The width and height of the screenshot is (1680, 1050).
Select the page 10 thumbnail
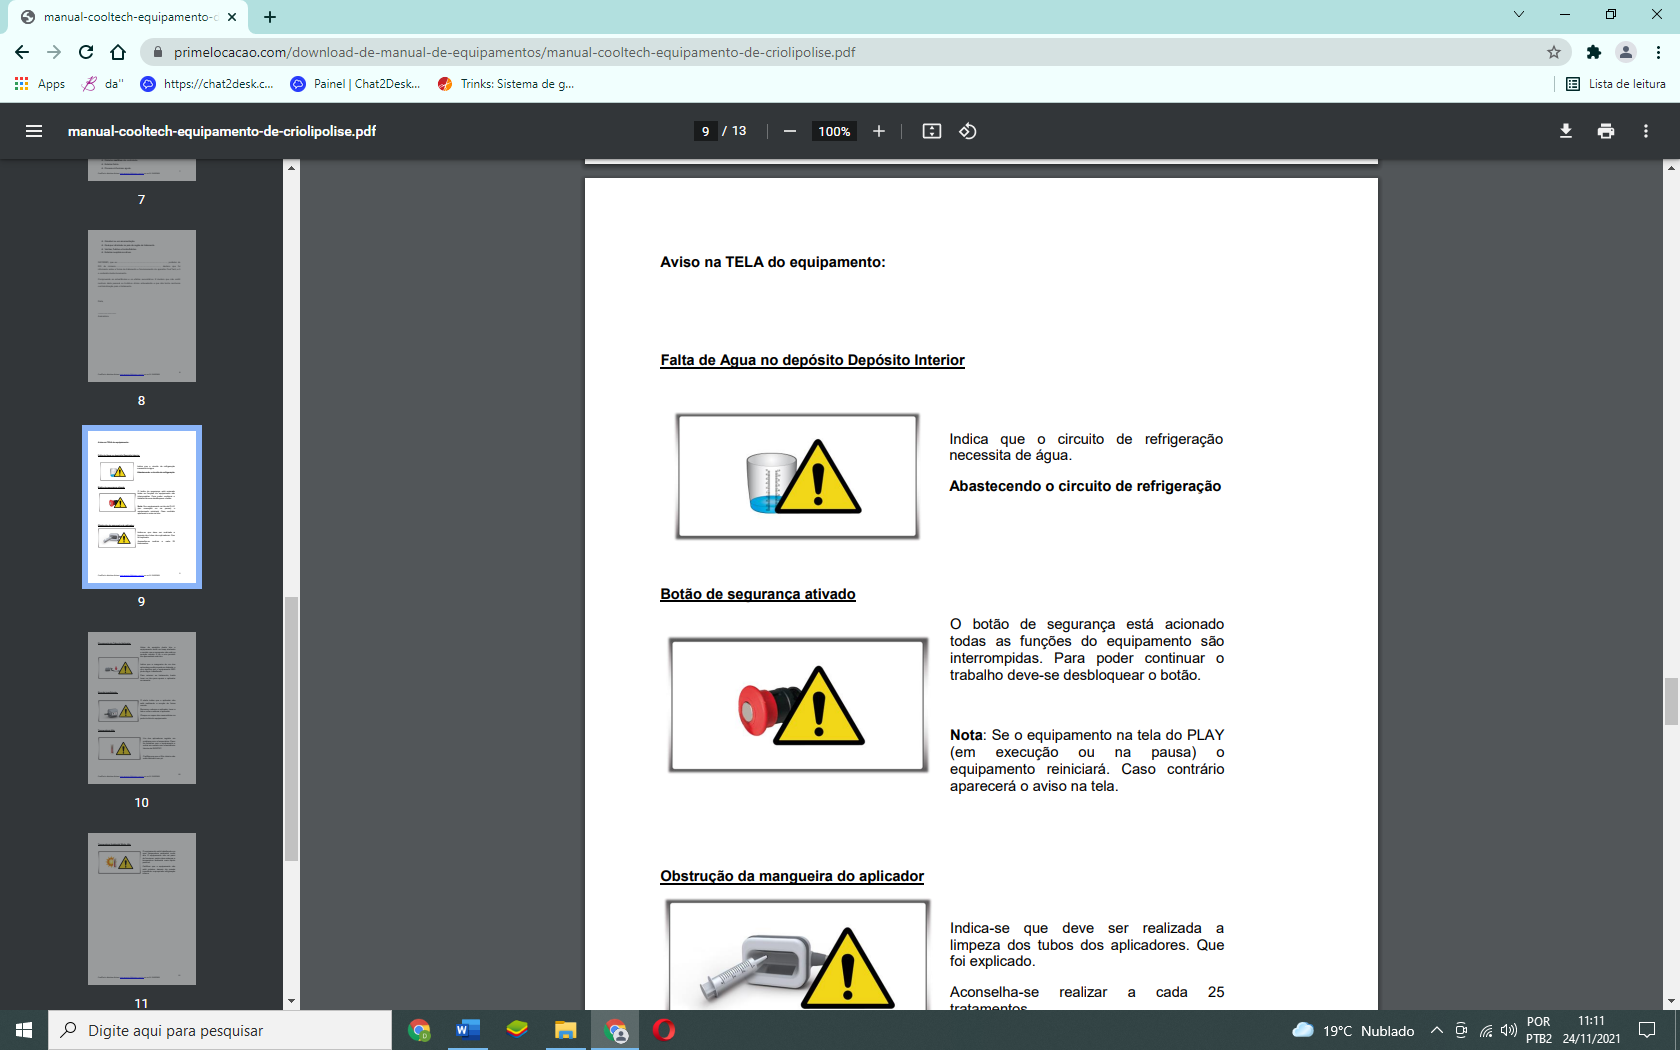click(x=142, y=708)
